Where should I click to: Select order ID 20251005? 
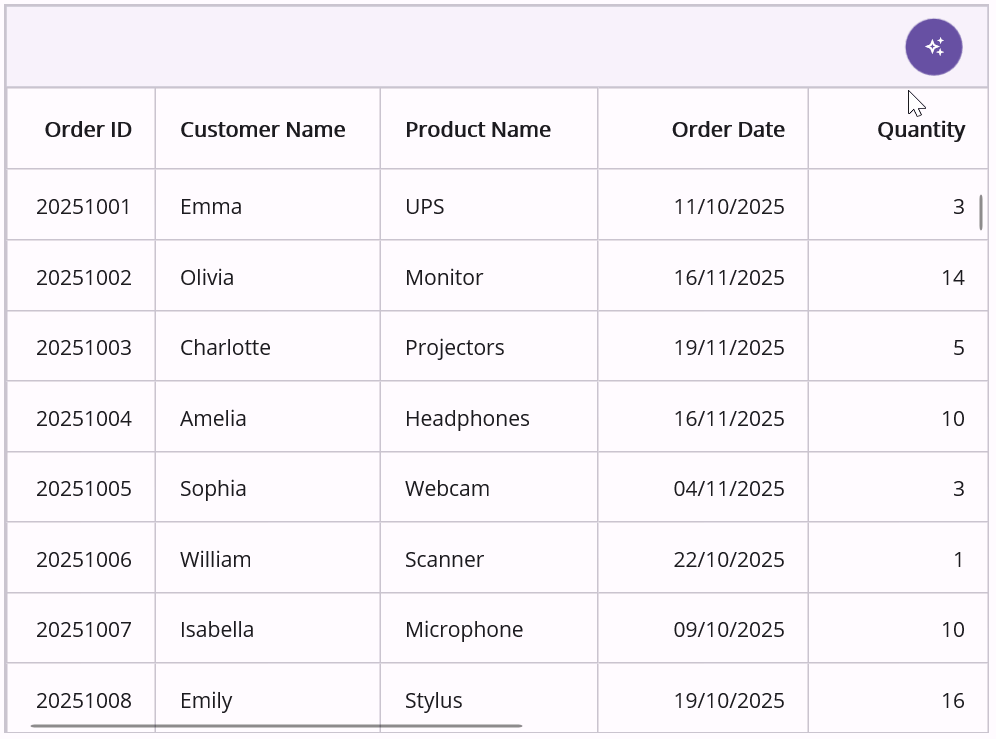[x=84, y=488]
